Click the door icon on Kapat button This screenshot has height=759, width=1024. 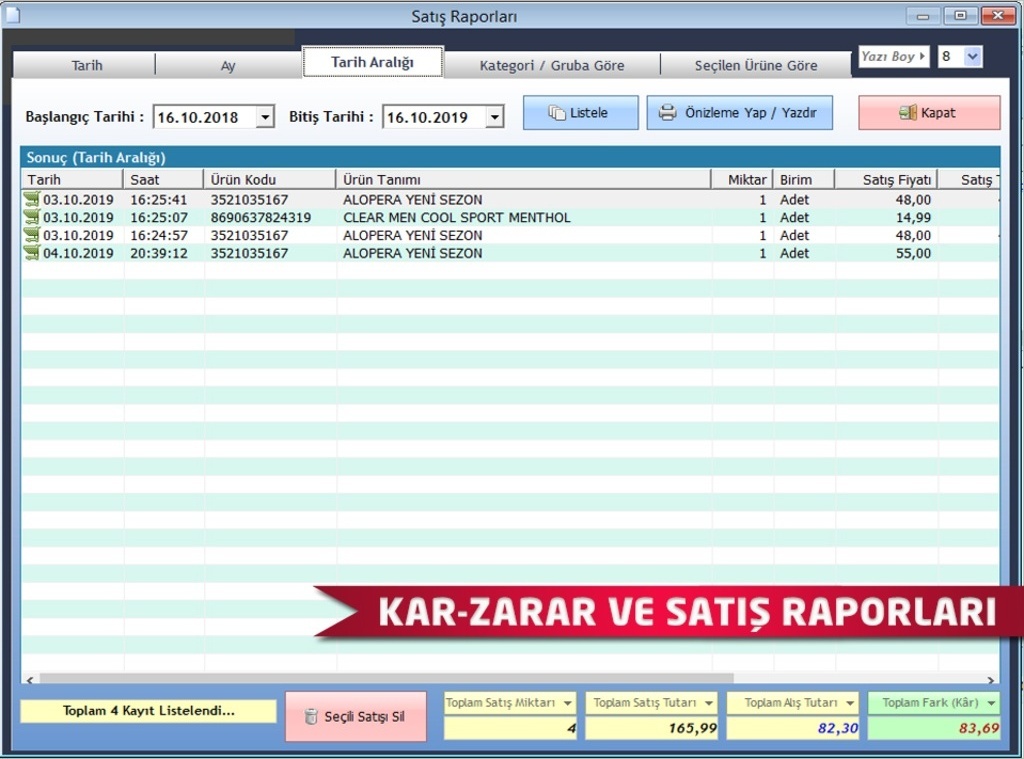coord(907,112)
